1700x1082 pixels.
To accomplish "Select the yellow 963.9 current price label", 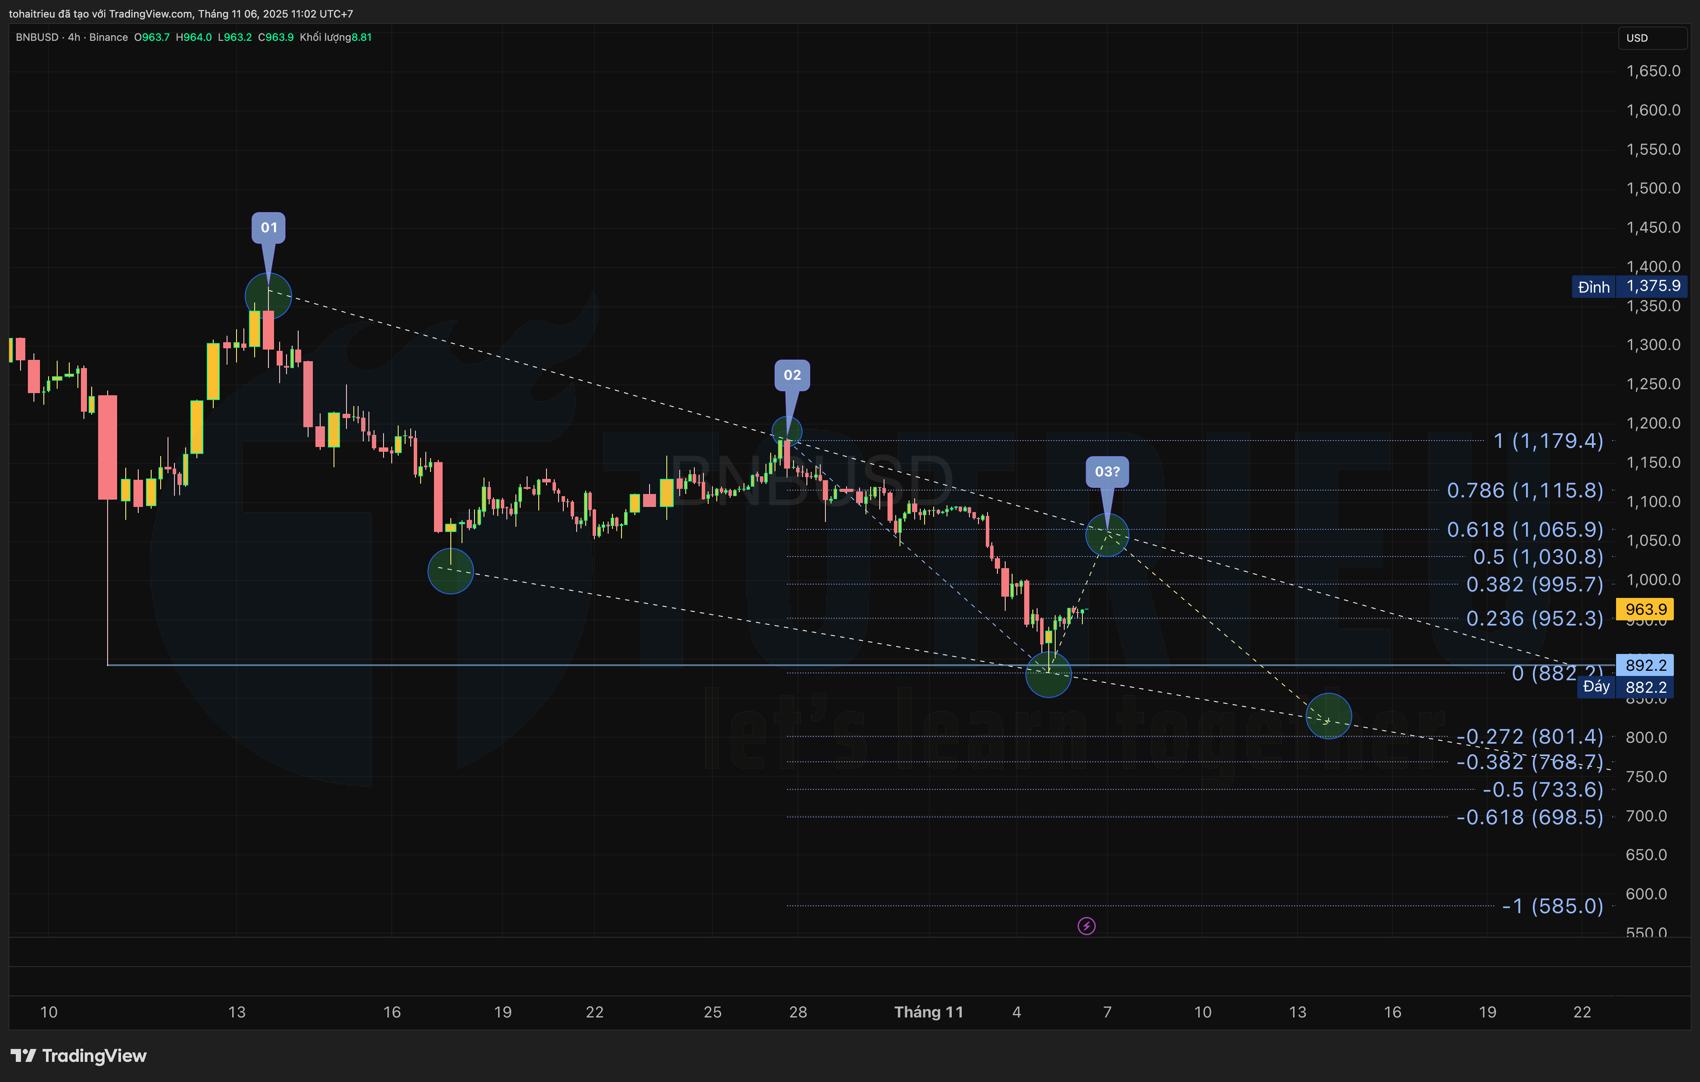I will coord(1645,609).
